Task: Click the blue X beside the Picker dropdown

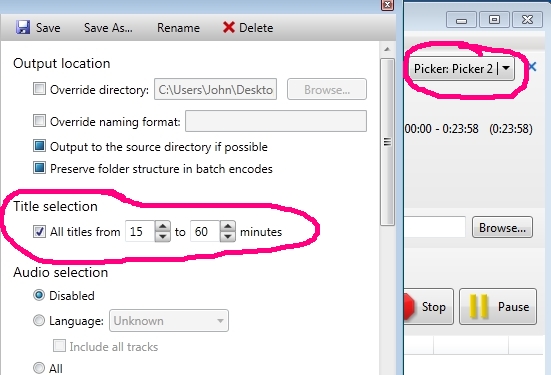Action: (x=532, y=66)
